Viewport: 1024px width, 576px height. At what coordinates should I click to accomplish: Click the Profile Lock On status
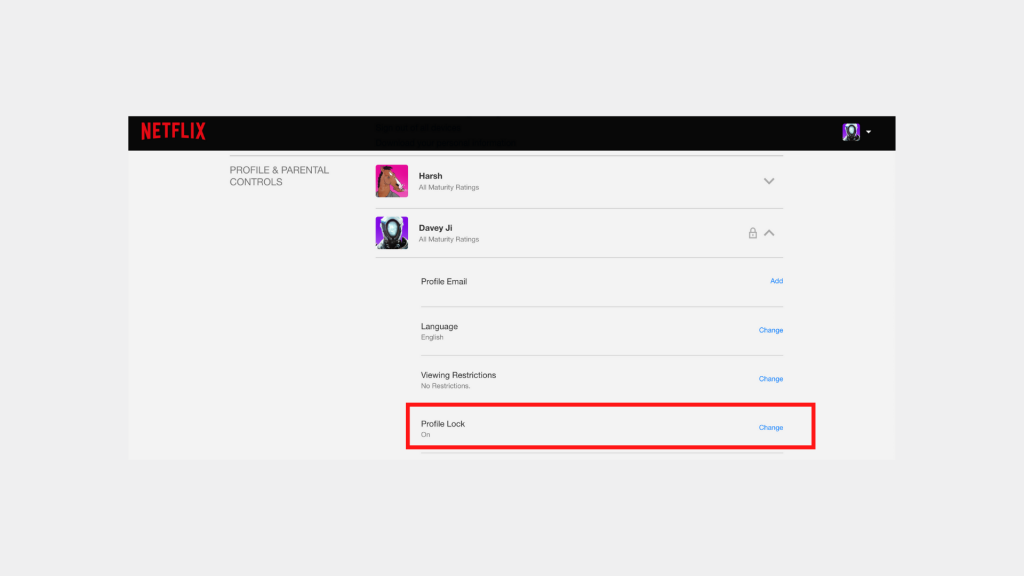click(x=426, y=435)
